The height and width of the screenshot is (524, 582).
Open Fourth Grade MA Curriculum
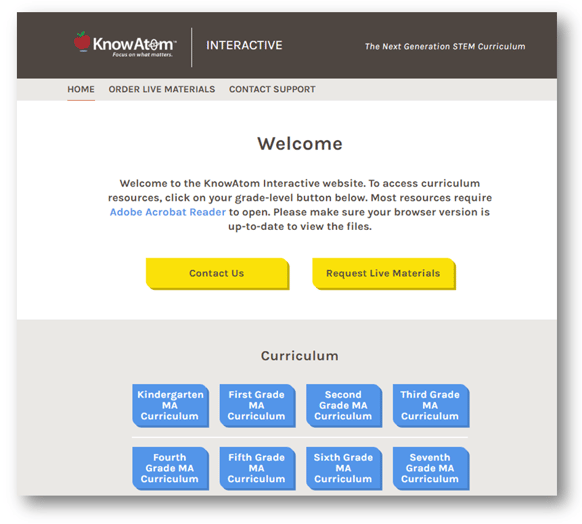tap(170, 468)
